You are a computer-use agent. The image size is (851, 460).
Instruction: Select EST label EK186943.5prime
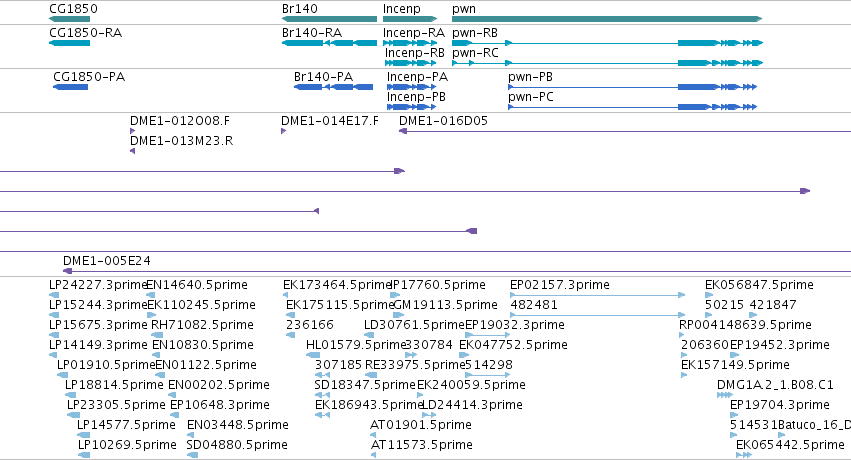[369, 405]
